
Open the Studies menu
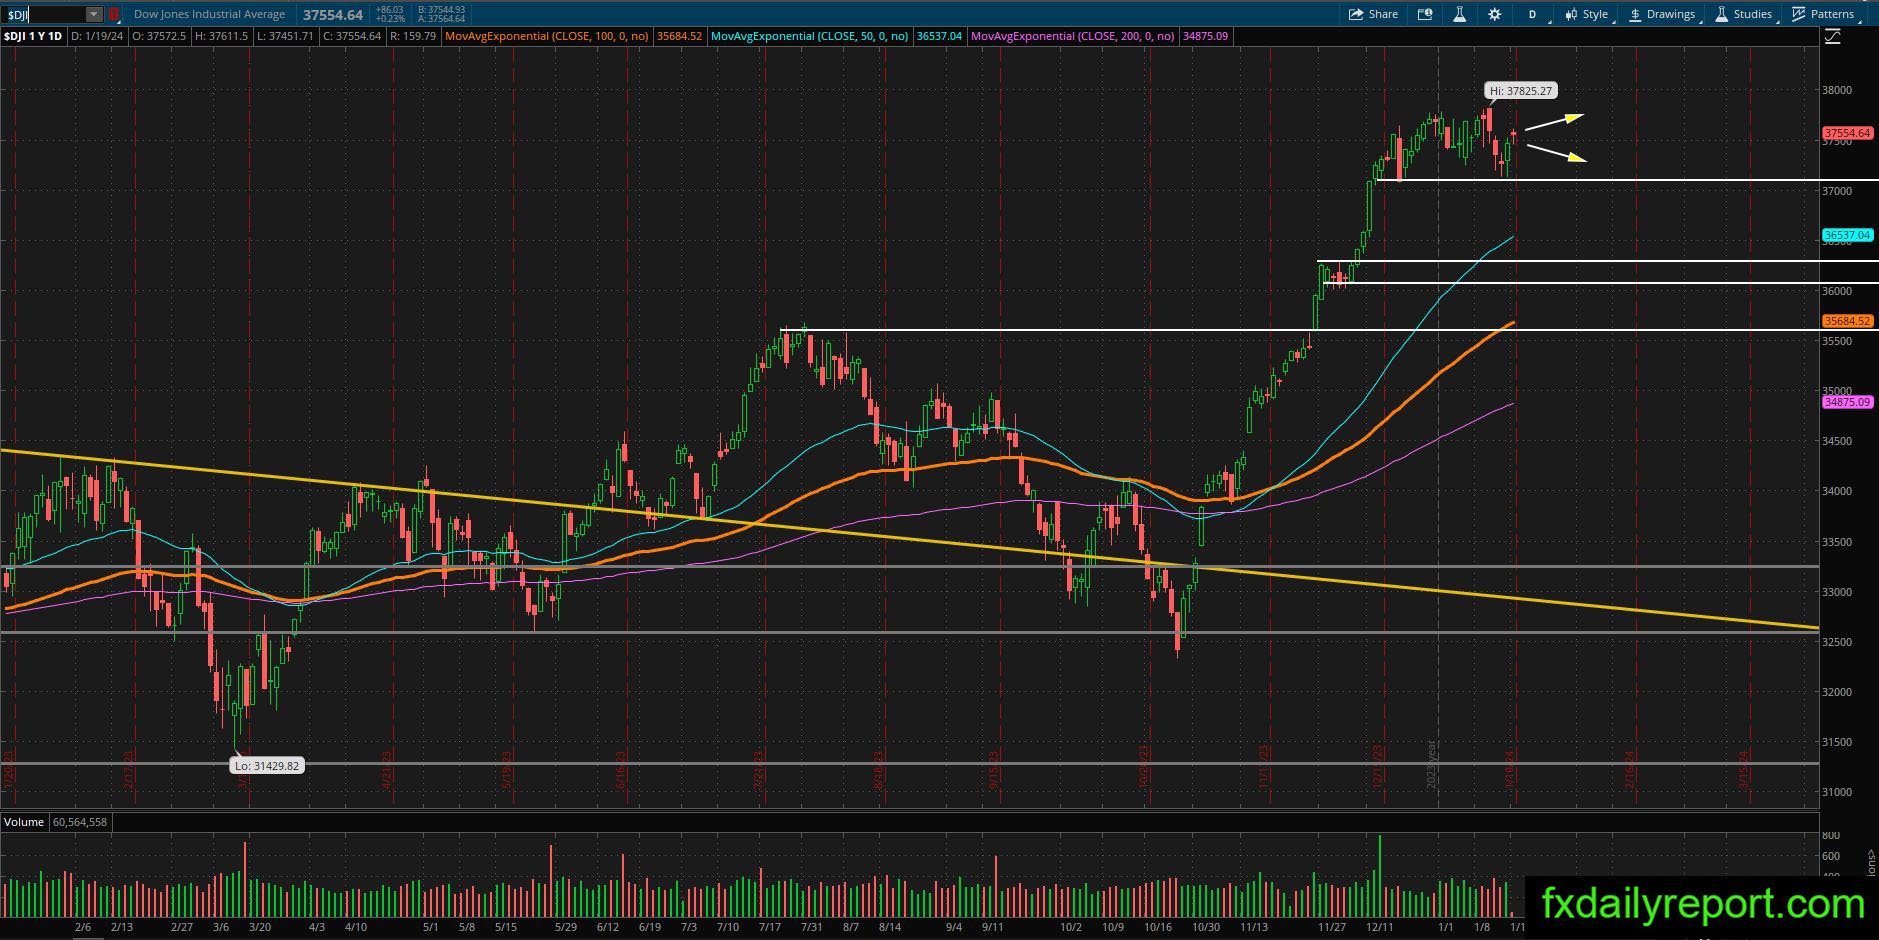1743,14
